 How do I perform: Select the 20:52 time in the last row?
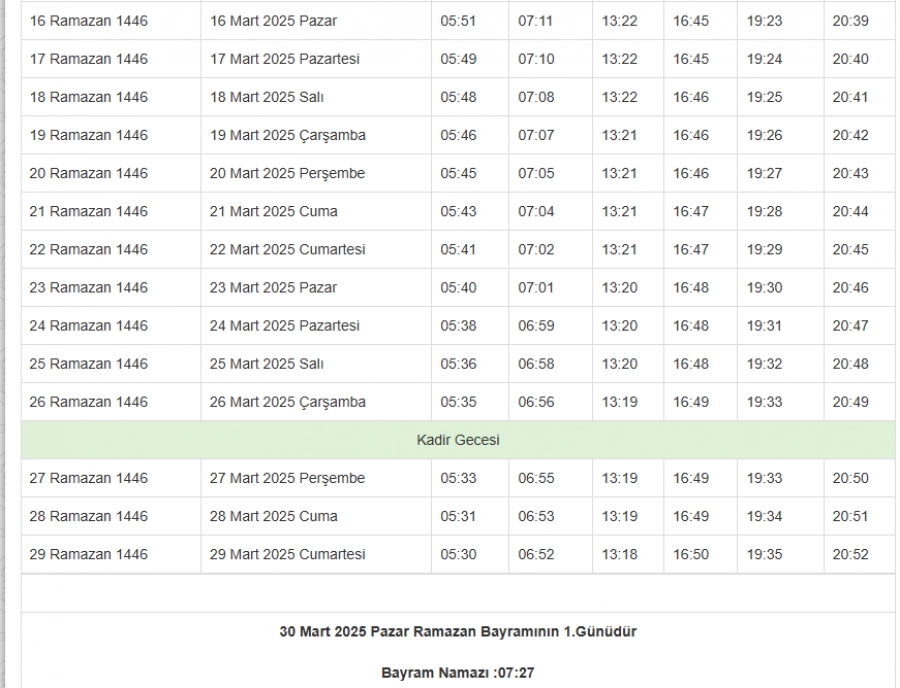[x=850, y=554]
